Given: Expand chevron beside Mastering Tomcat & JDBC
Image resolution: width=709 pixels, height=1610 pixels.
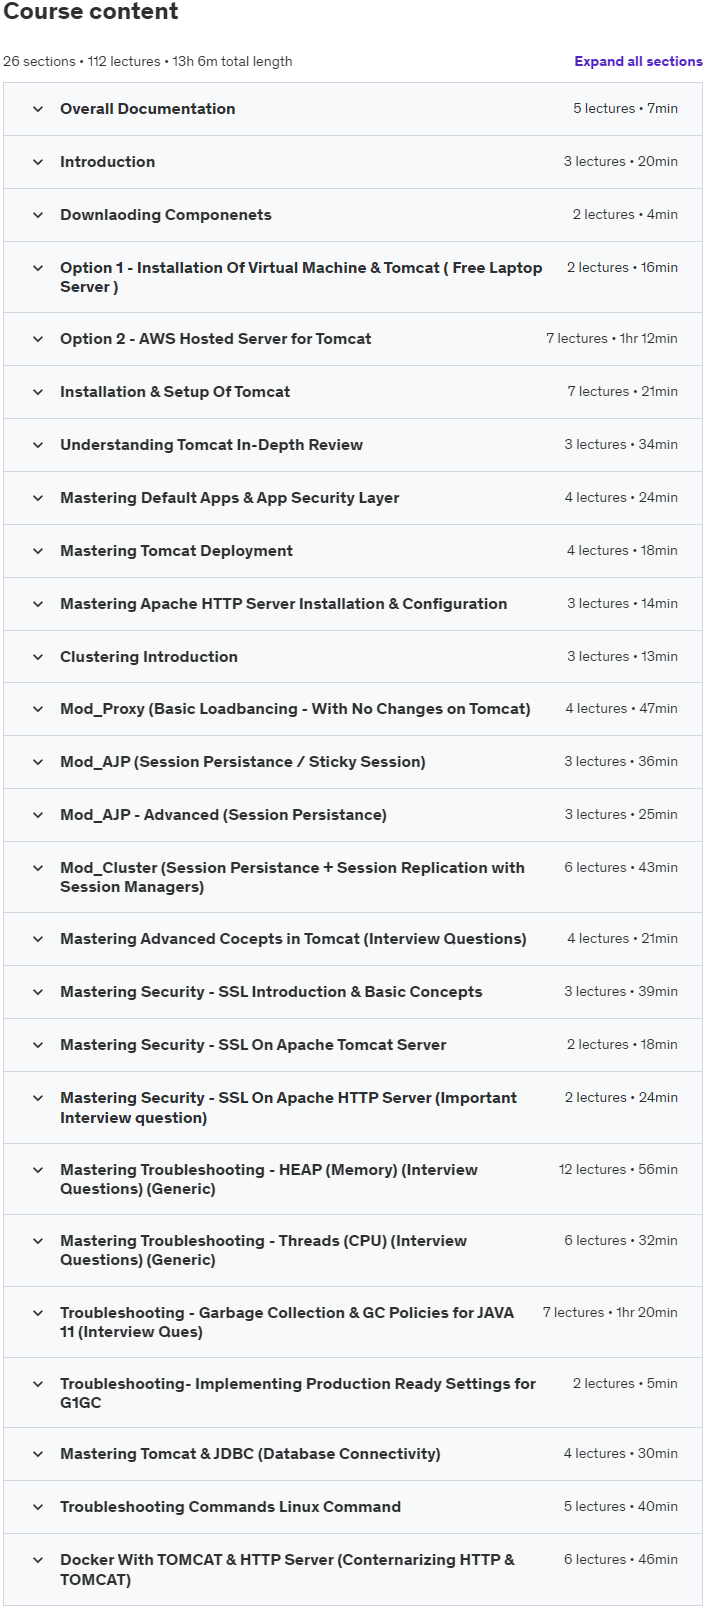Looking at the screenshot, I should click(x=38, y=1454).
